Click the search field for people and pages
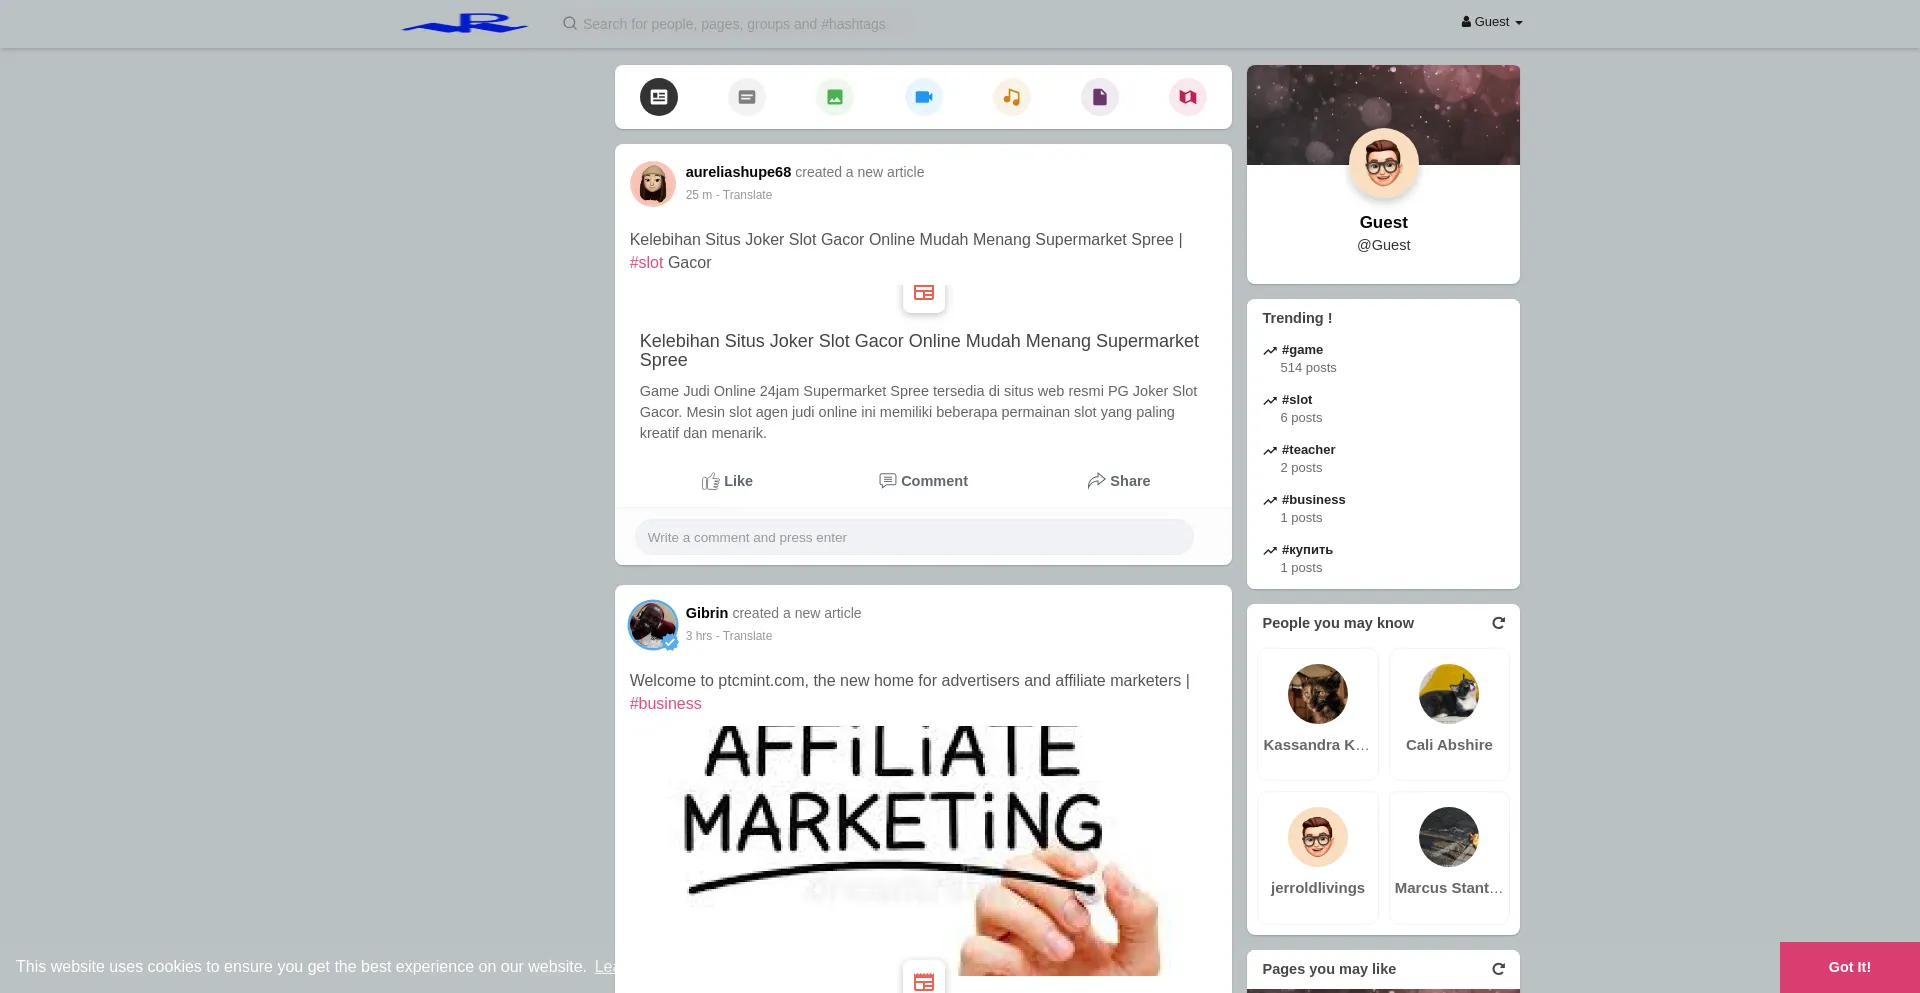The image size is (1920, 993). [x=735, y=24]
